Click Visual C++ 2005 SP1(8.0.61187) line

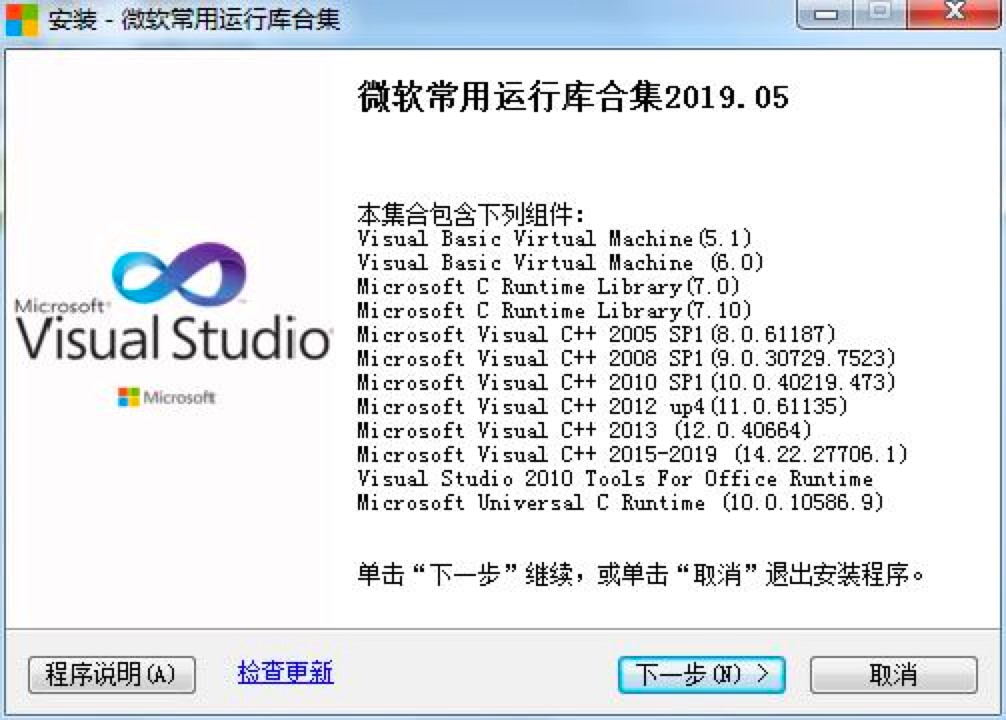[597, 334]
